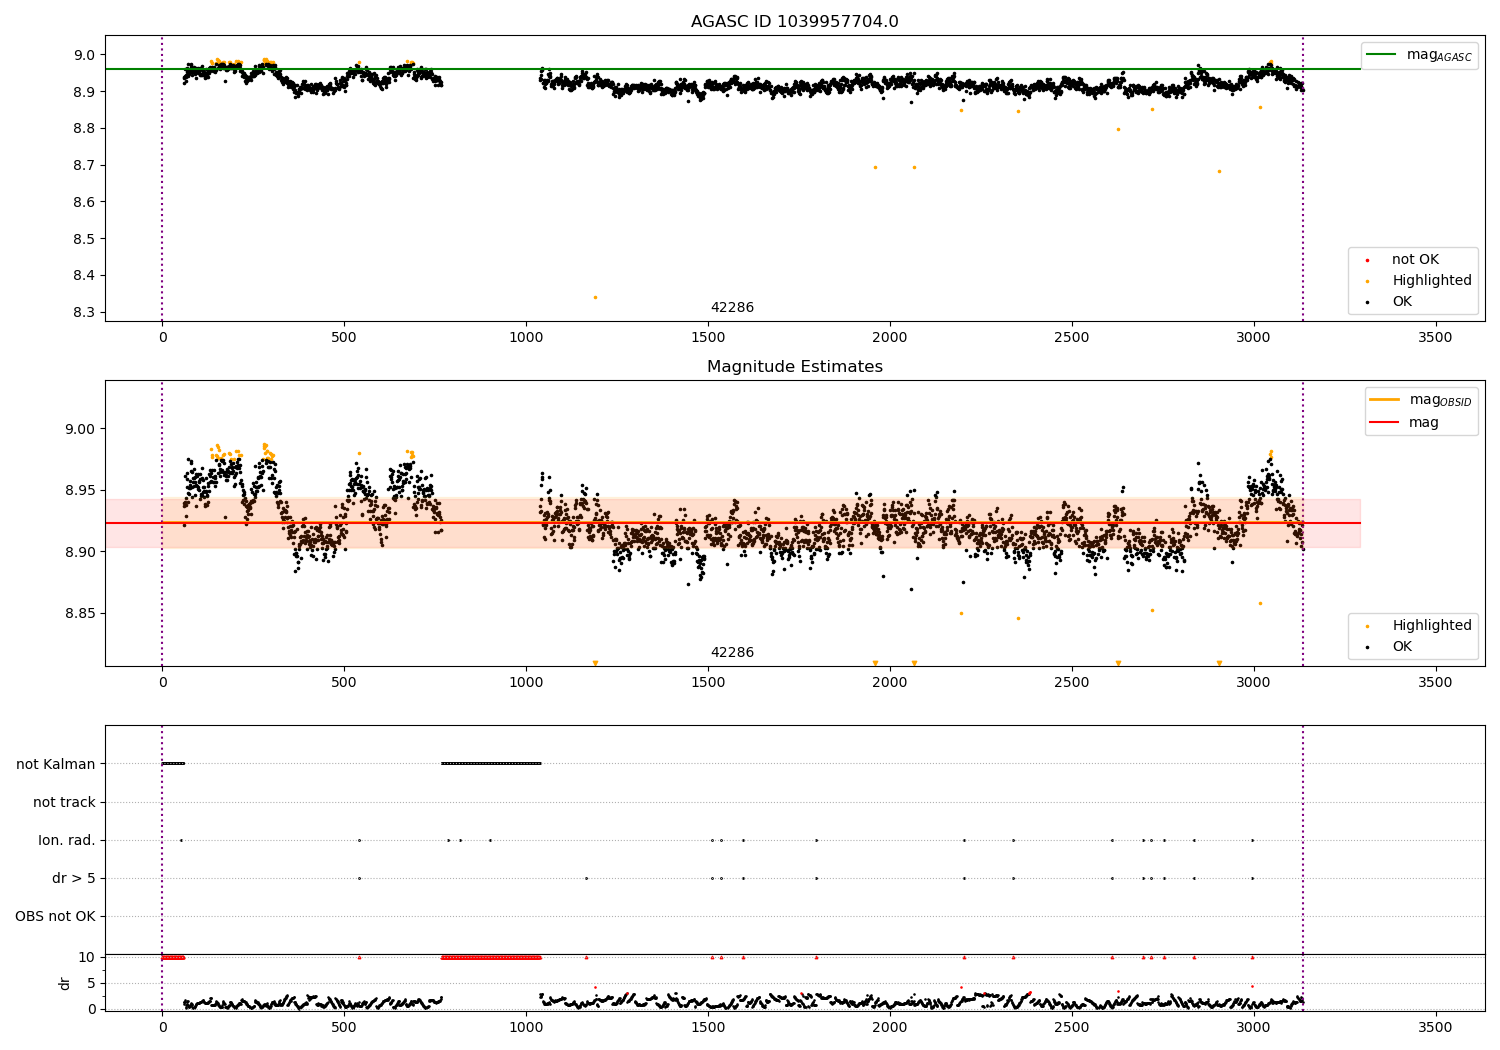The image size is (1500, 1050).
Task: Click the 'OBS not OK' axis label
Action: click(x=55, y=916)
